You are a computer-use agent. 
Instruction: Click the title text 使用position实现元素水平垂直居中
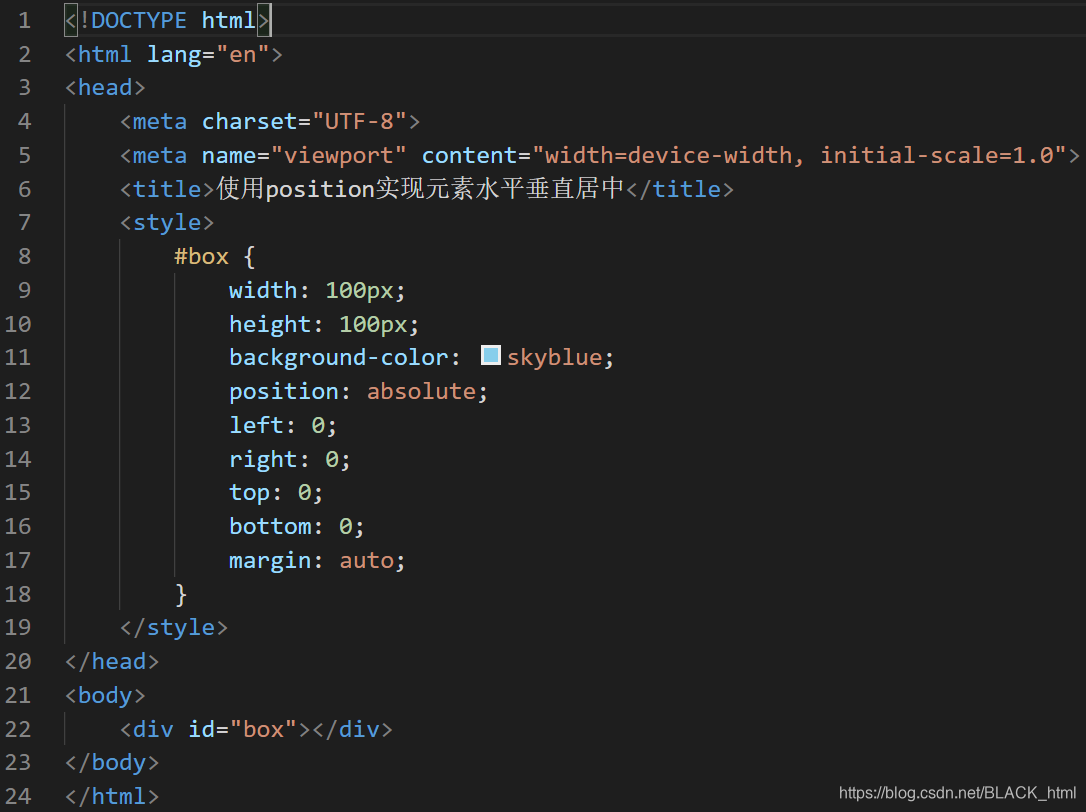click(x=420, y=188)
